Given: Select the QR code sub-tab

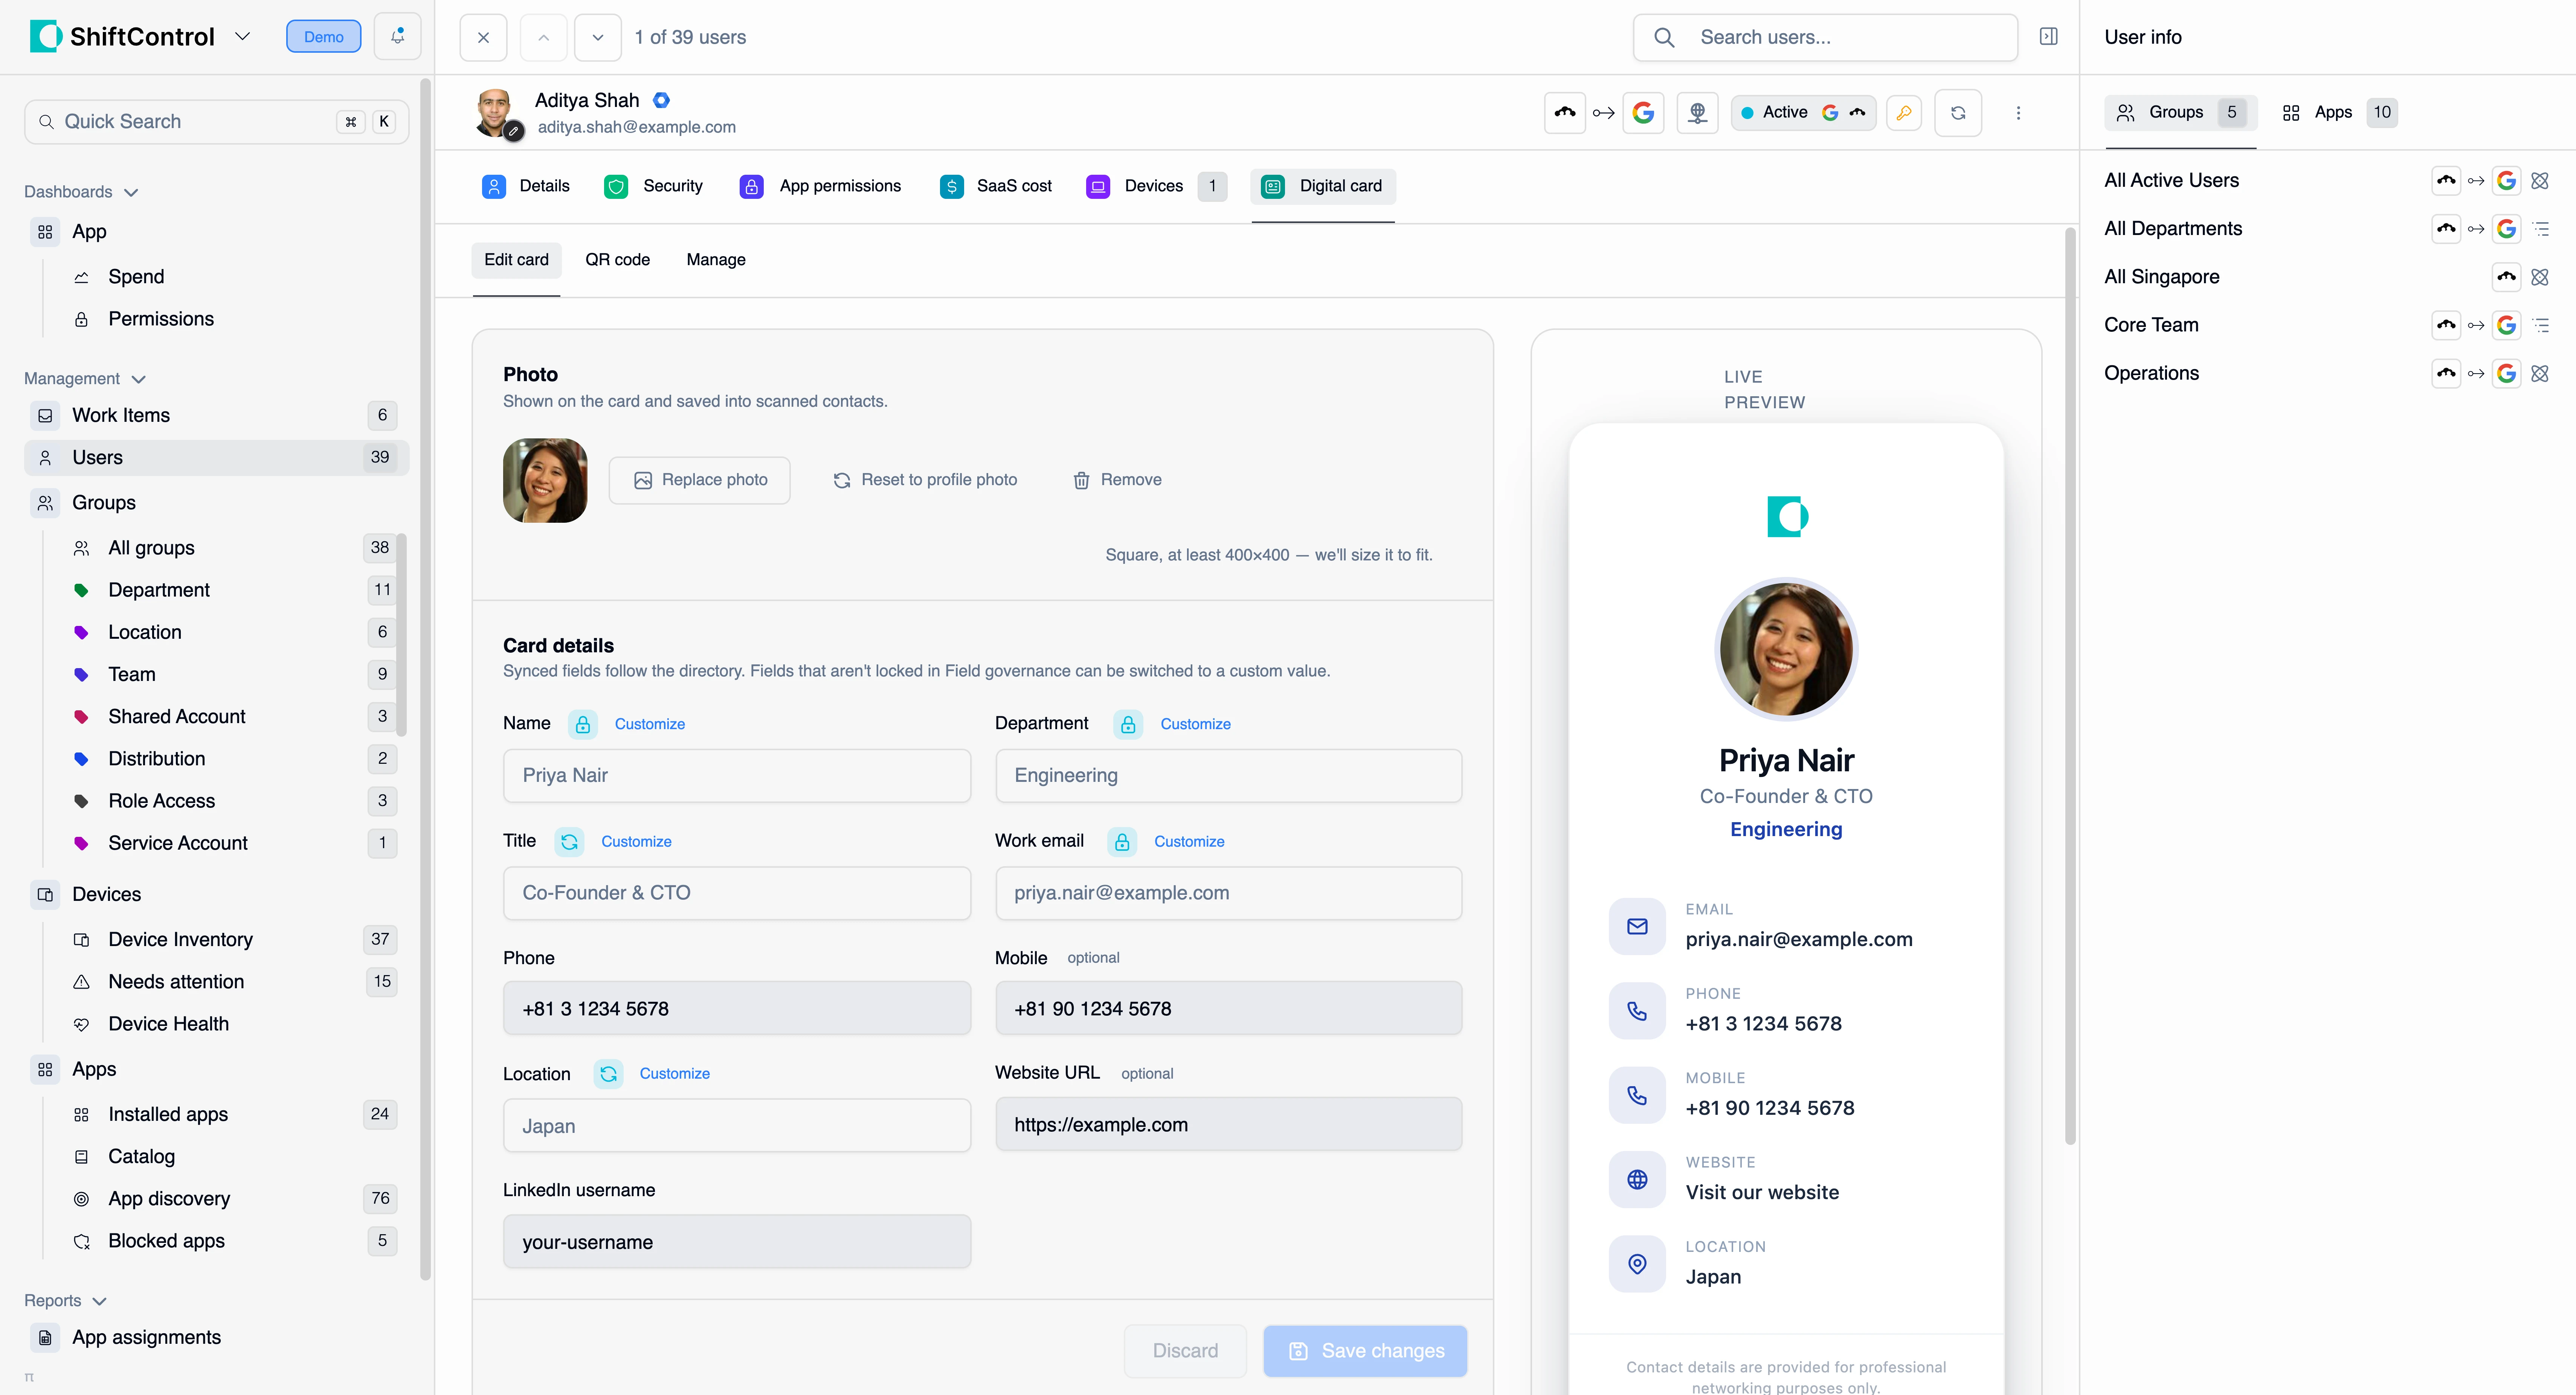Looking at the screenshot, I should [x=617, y=260].
